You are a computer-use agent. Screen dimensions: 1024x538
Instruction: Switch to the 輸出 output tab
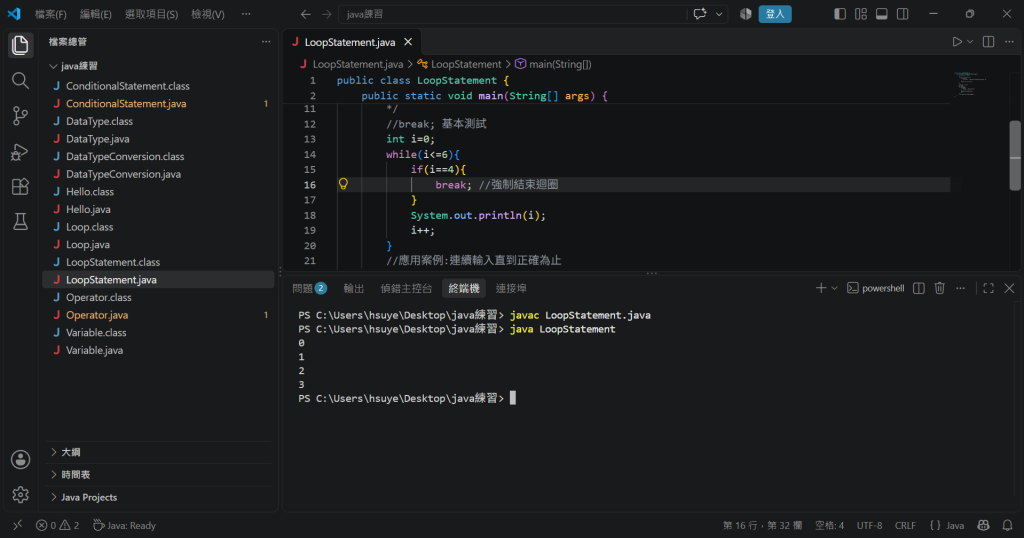[354, 288]
